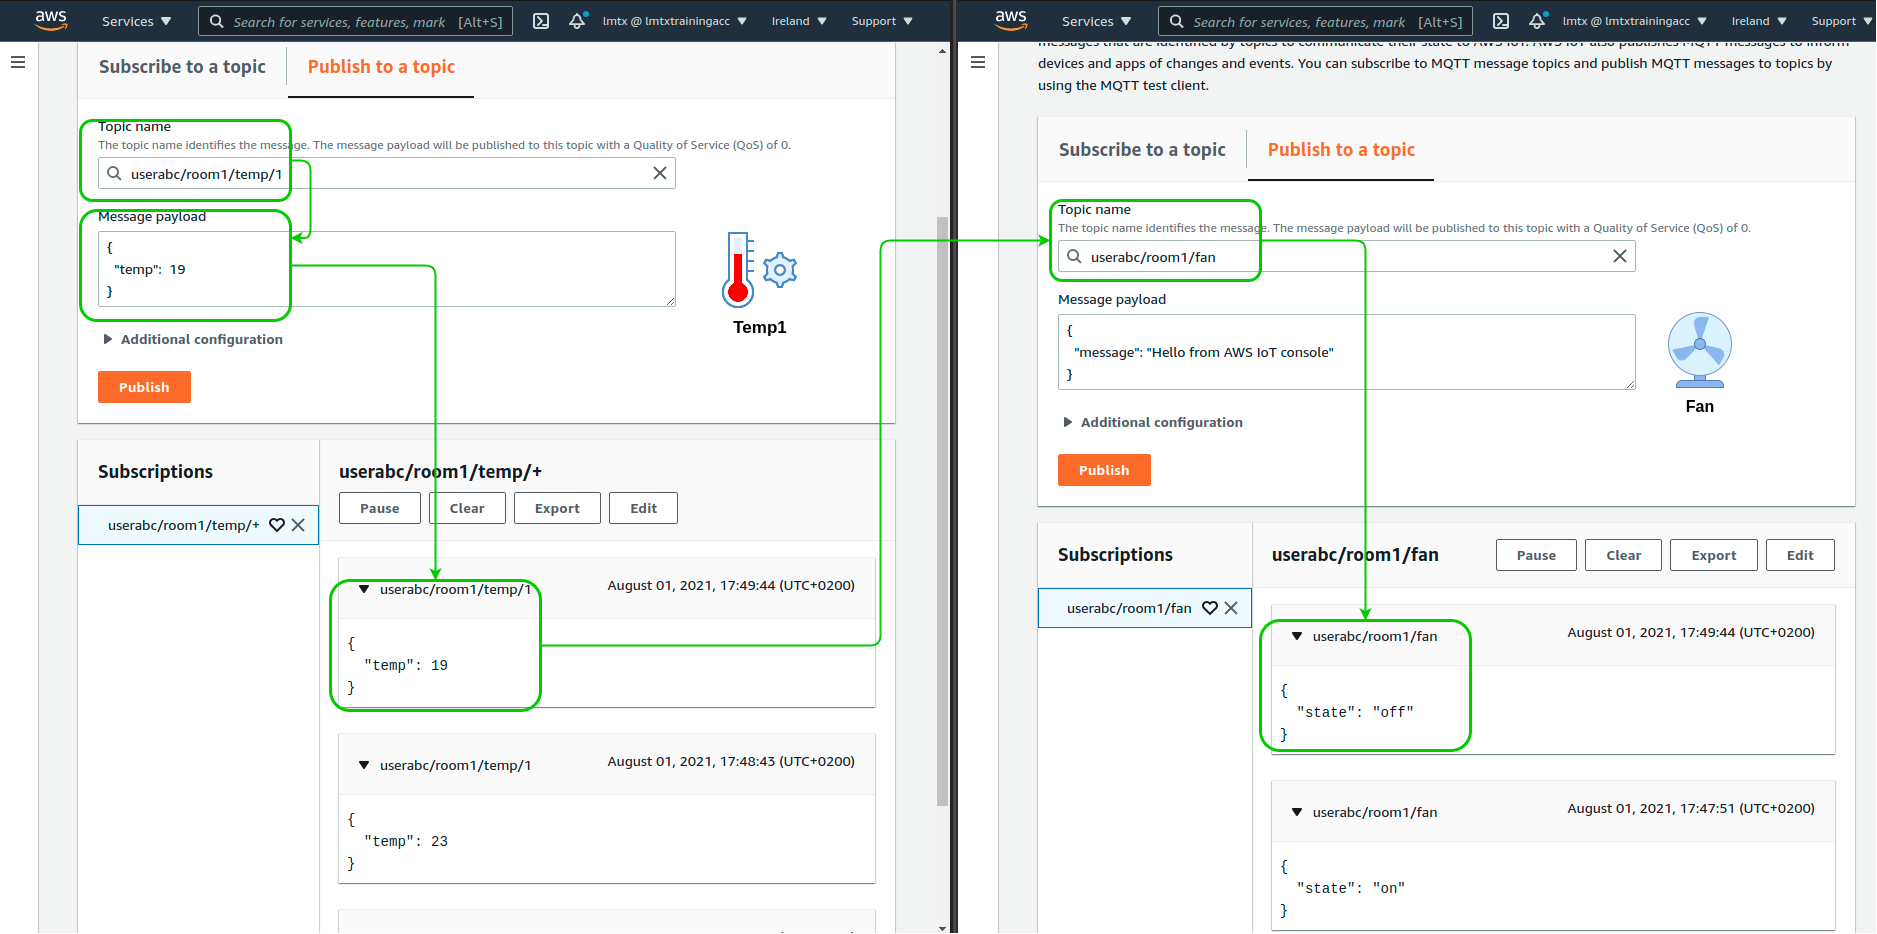This screenshot has width=1877, height=934.
Task: Clear messages for userabc/room1/temp/+
Action: pyautogui.click(x=467, y=508)
